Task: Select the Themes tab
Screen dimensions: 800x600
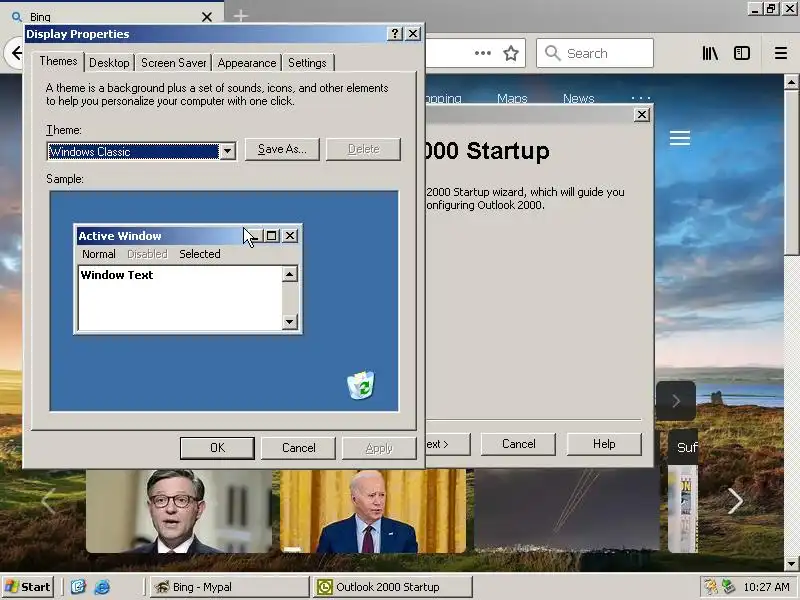Action: (x=58, y=61)
